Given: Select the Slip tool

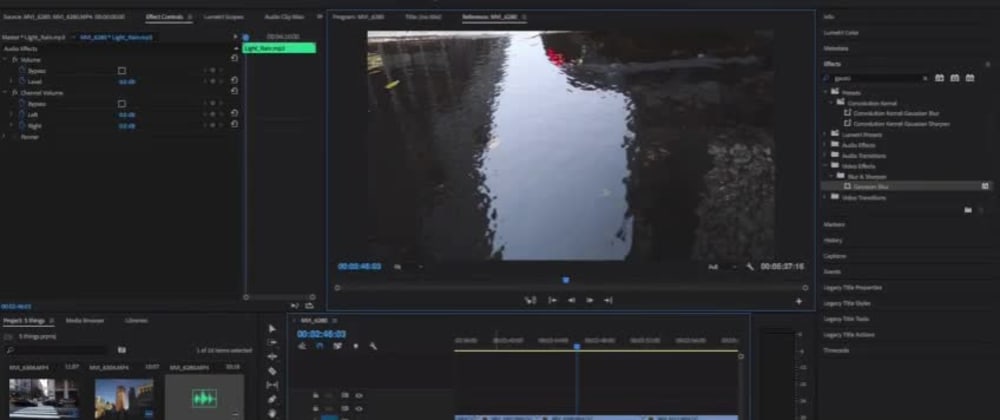Looking at the screenshot, I should pyautogui.click(x=272, y=385).
